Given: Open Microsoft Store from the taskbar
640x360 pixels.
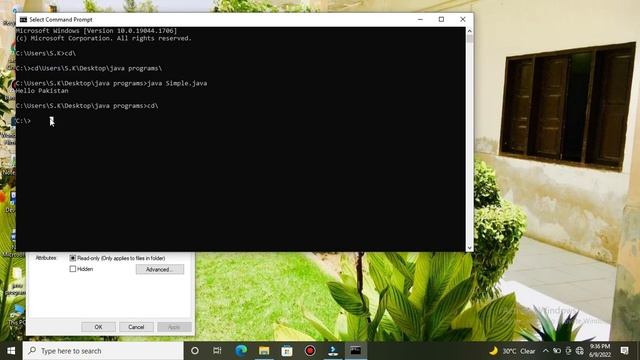Looking at the screenshot, I should tap(287, 351).
